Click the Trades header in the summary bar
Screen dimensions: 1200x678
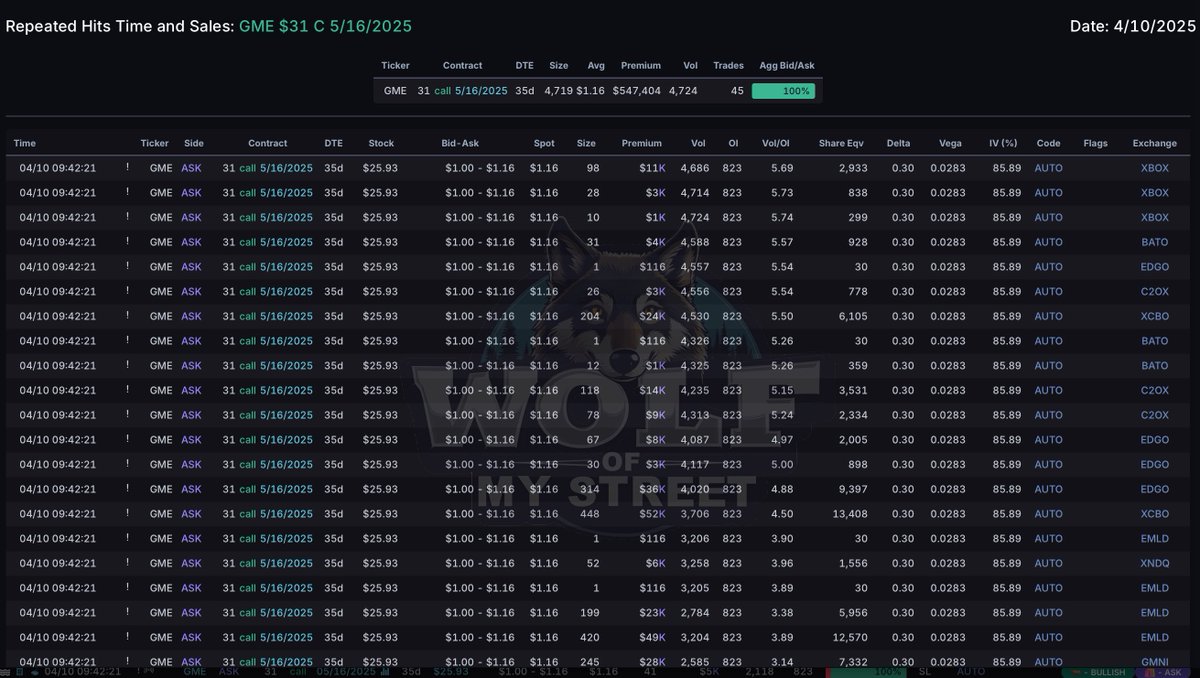point(728,65)
